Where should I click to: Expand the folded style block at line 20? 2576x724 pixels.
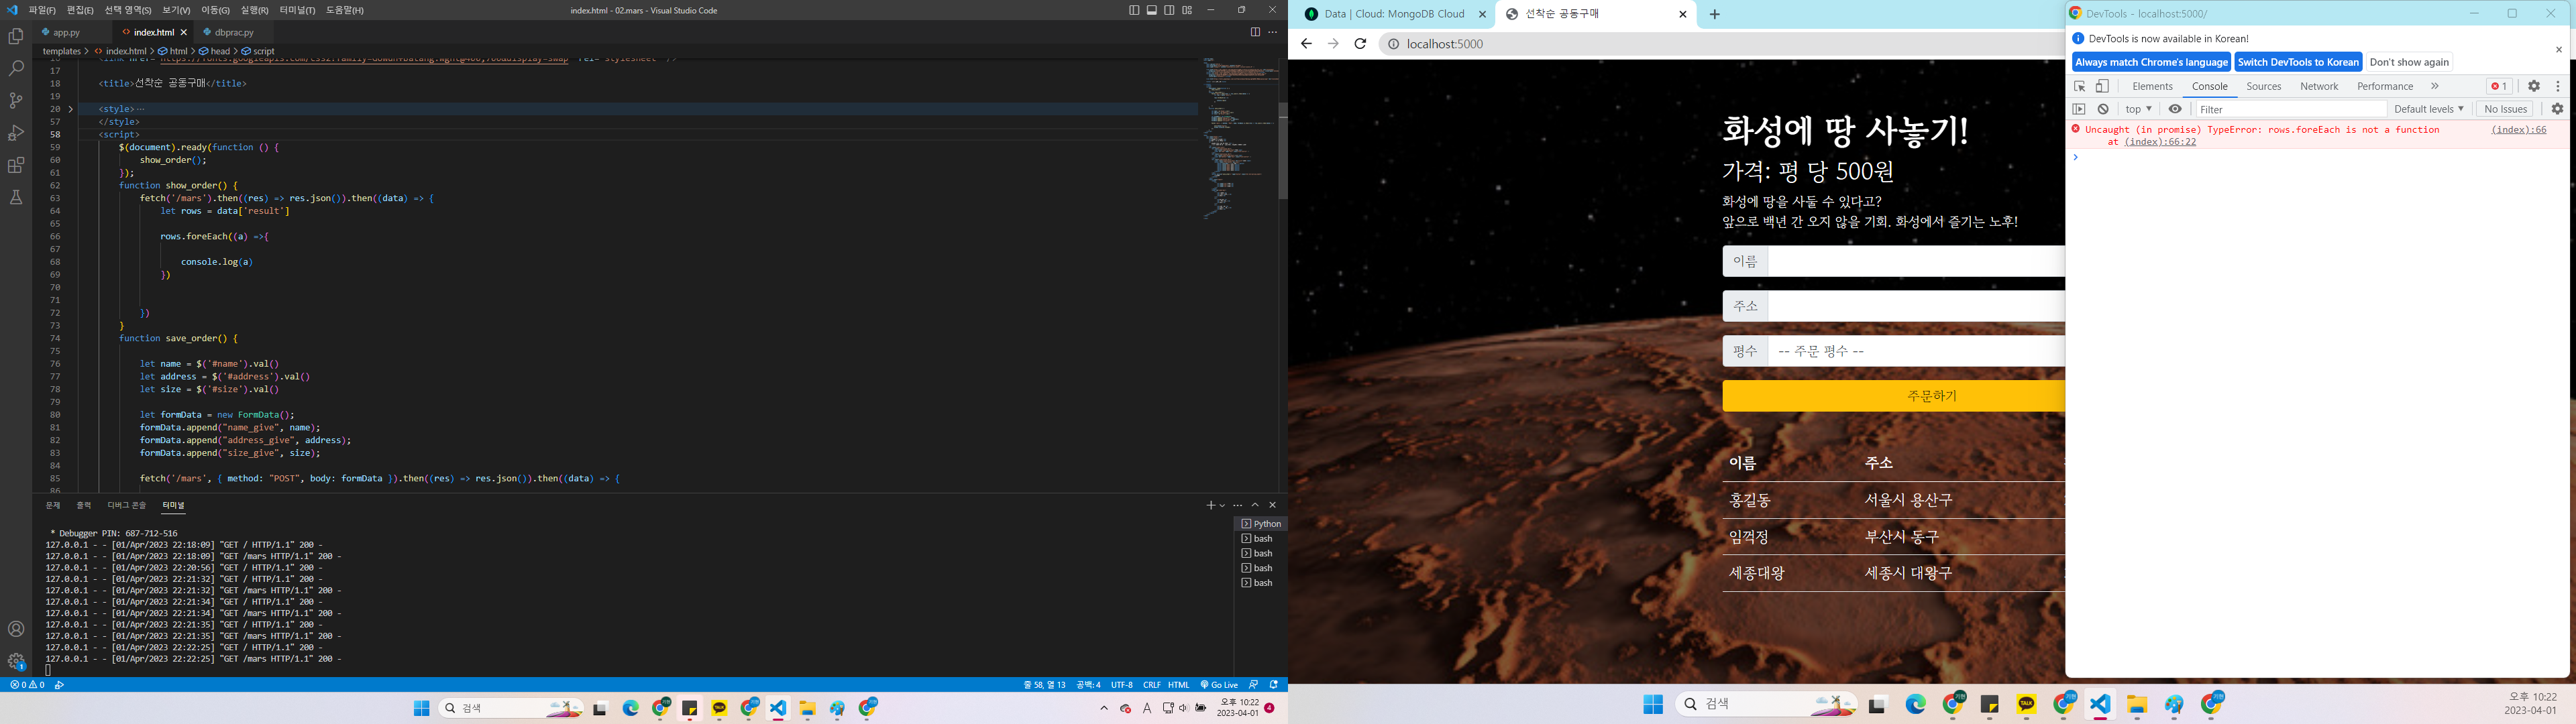point(70,109)
